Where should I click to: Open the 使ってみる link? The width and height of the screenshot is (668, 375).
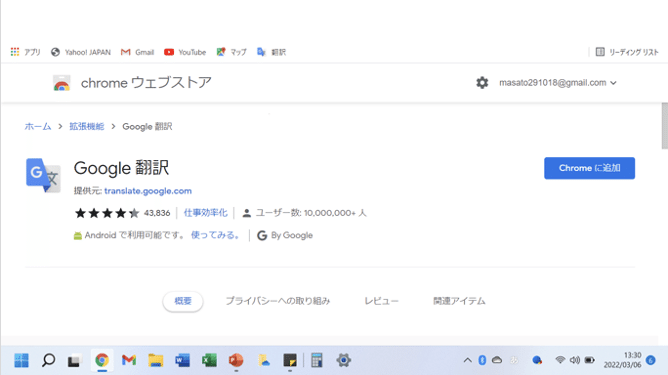click(x=215, y=235)
